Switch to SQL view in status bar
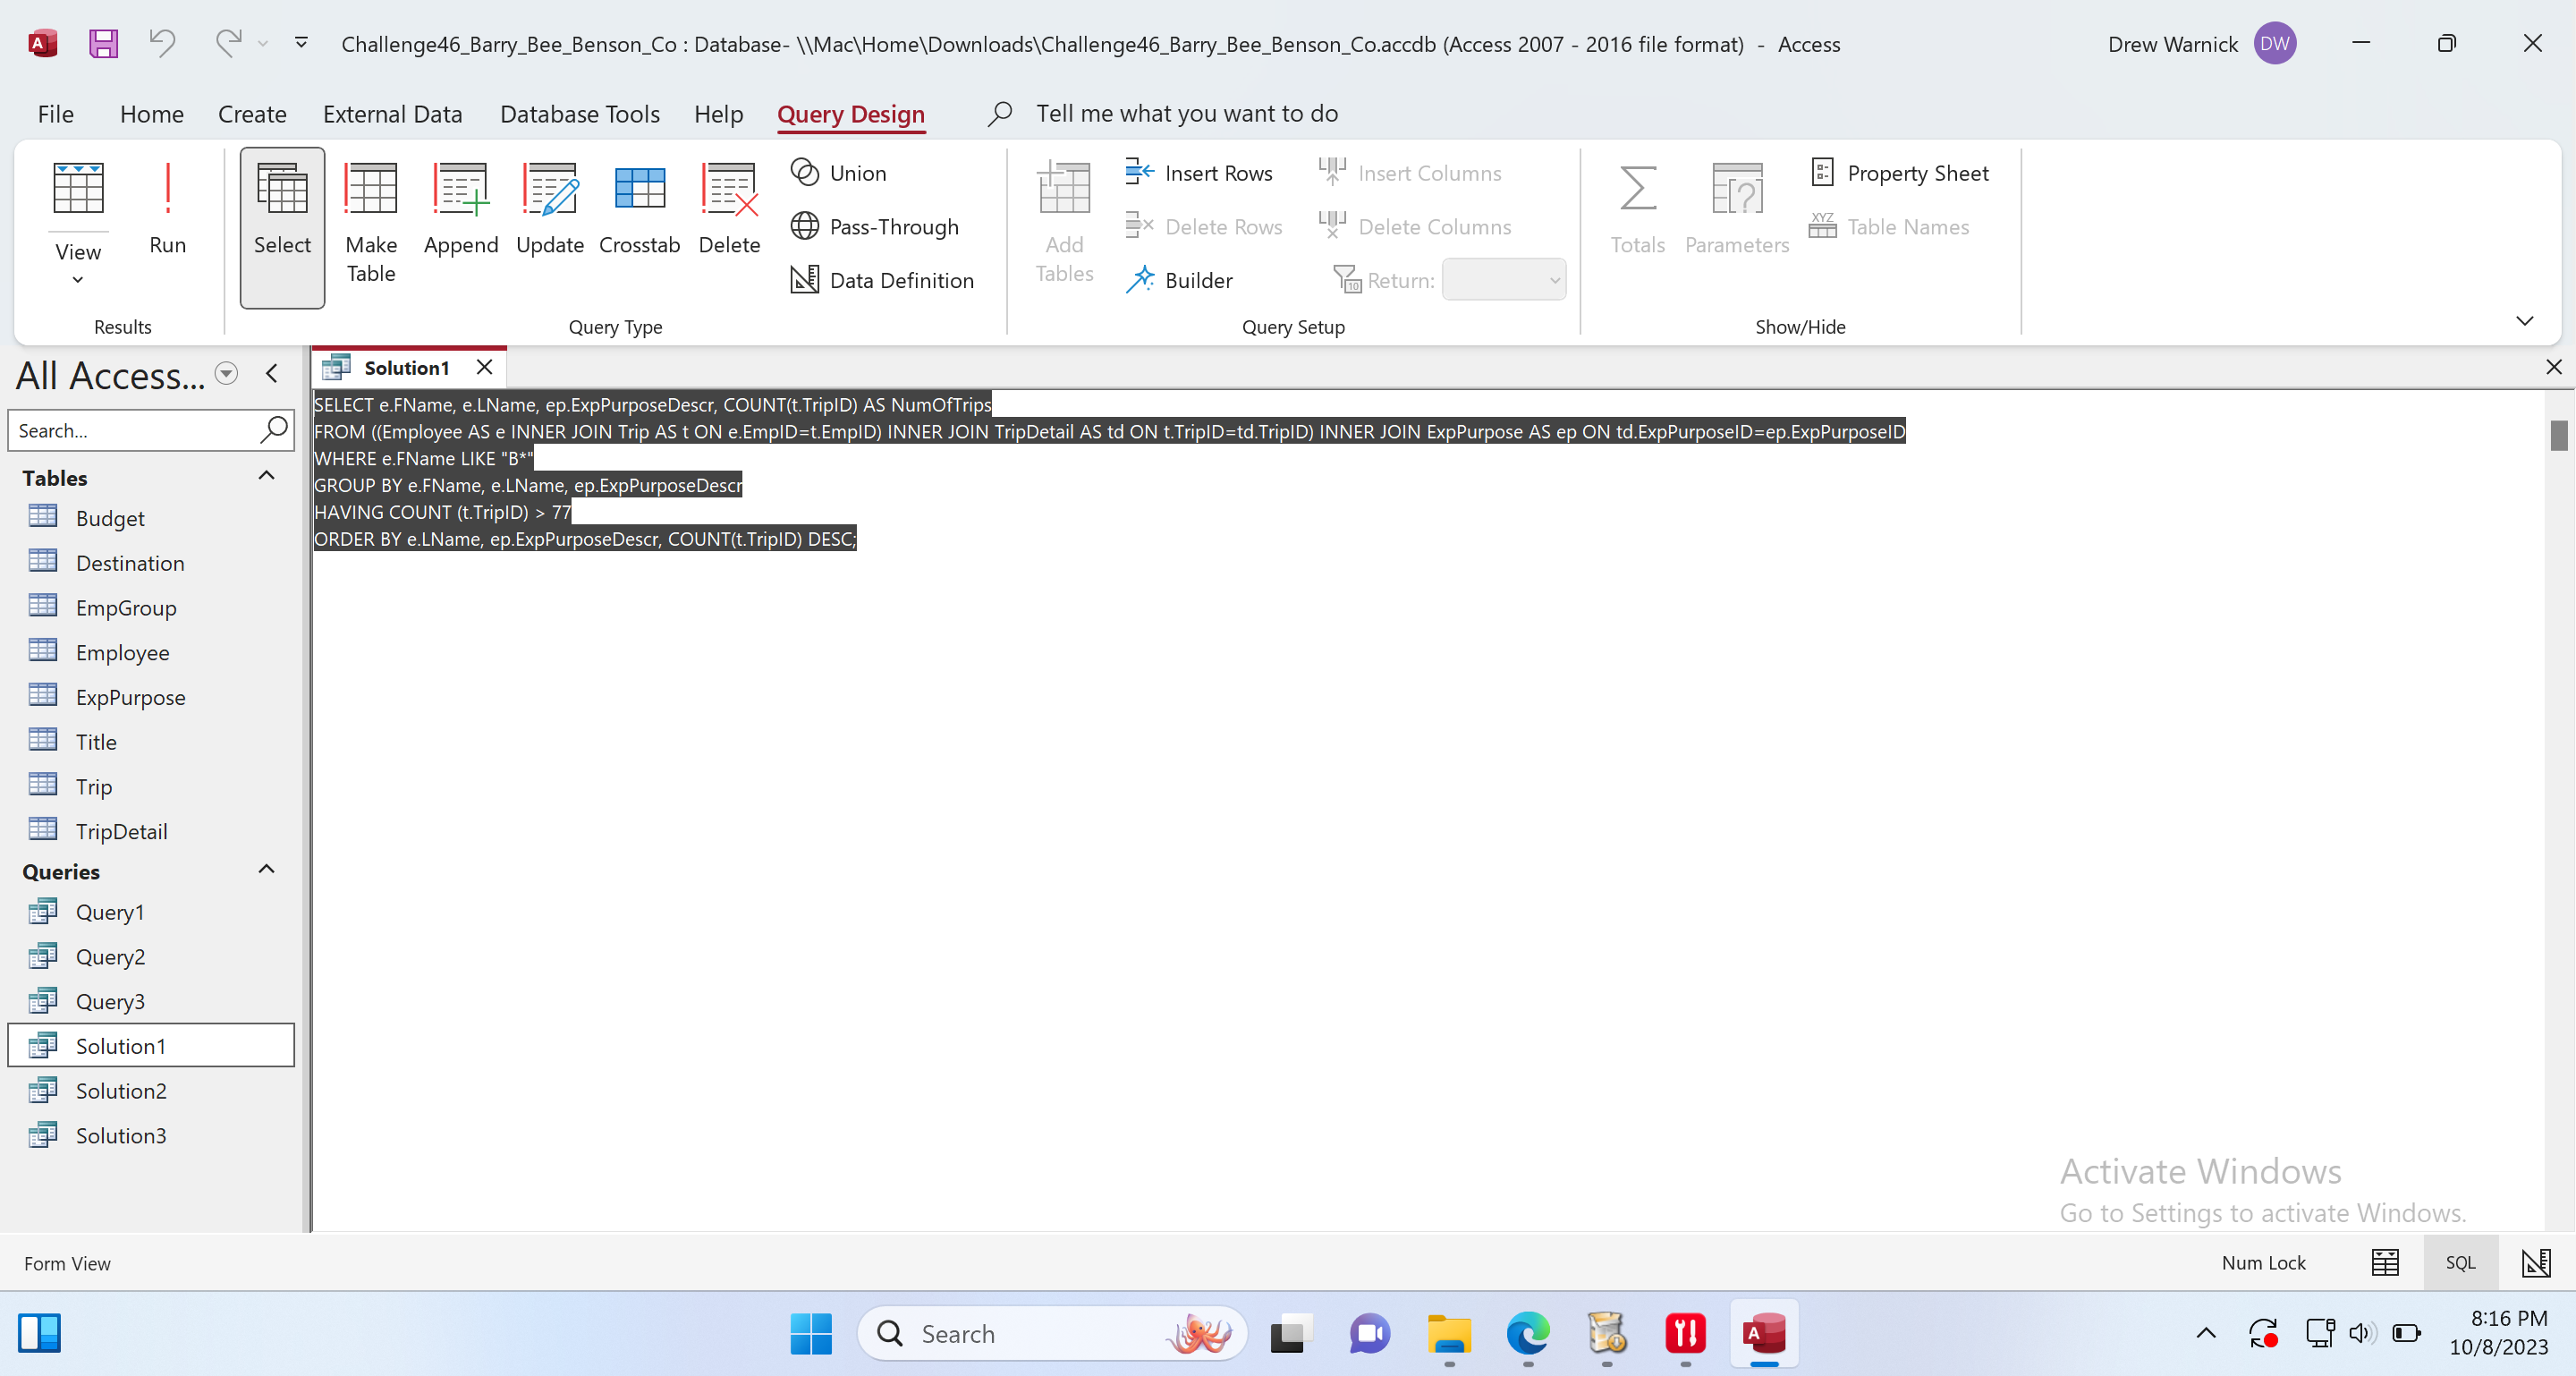The image size is (2576, 1376). click(x=2460, y=1263)
